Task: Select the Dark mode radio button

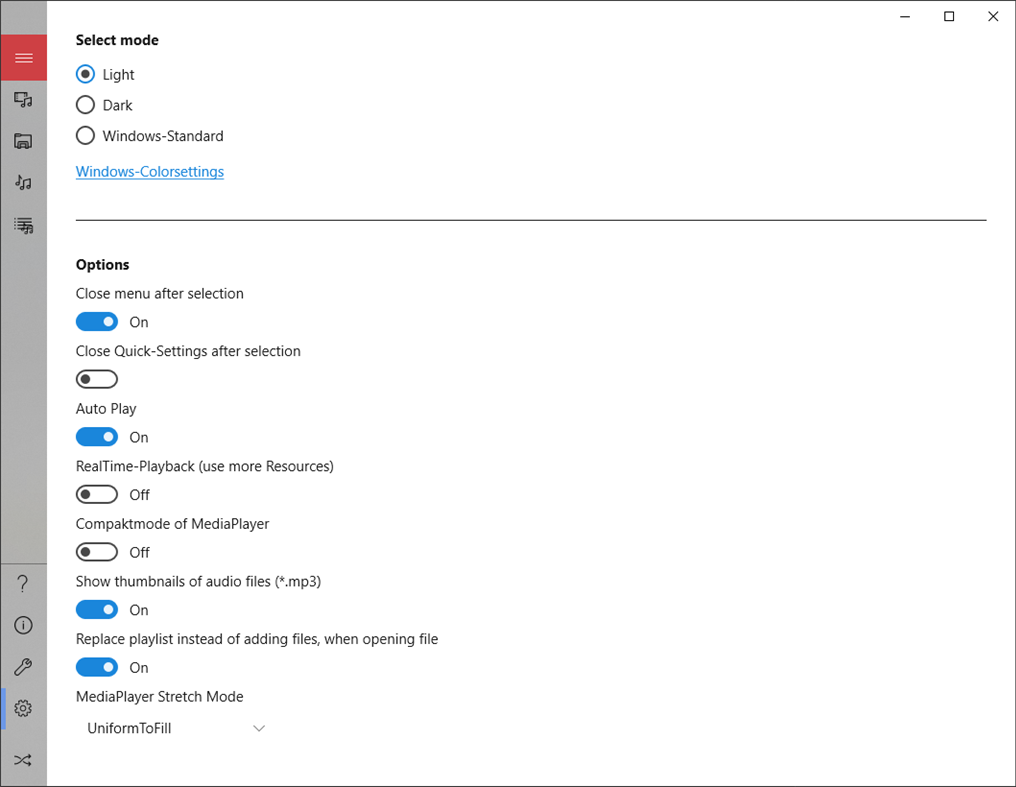Action: pos(86,105)
